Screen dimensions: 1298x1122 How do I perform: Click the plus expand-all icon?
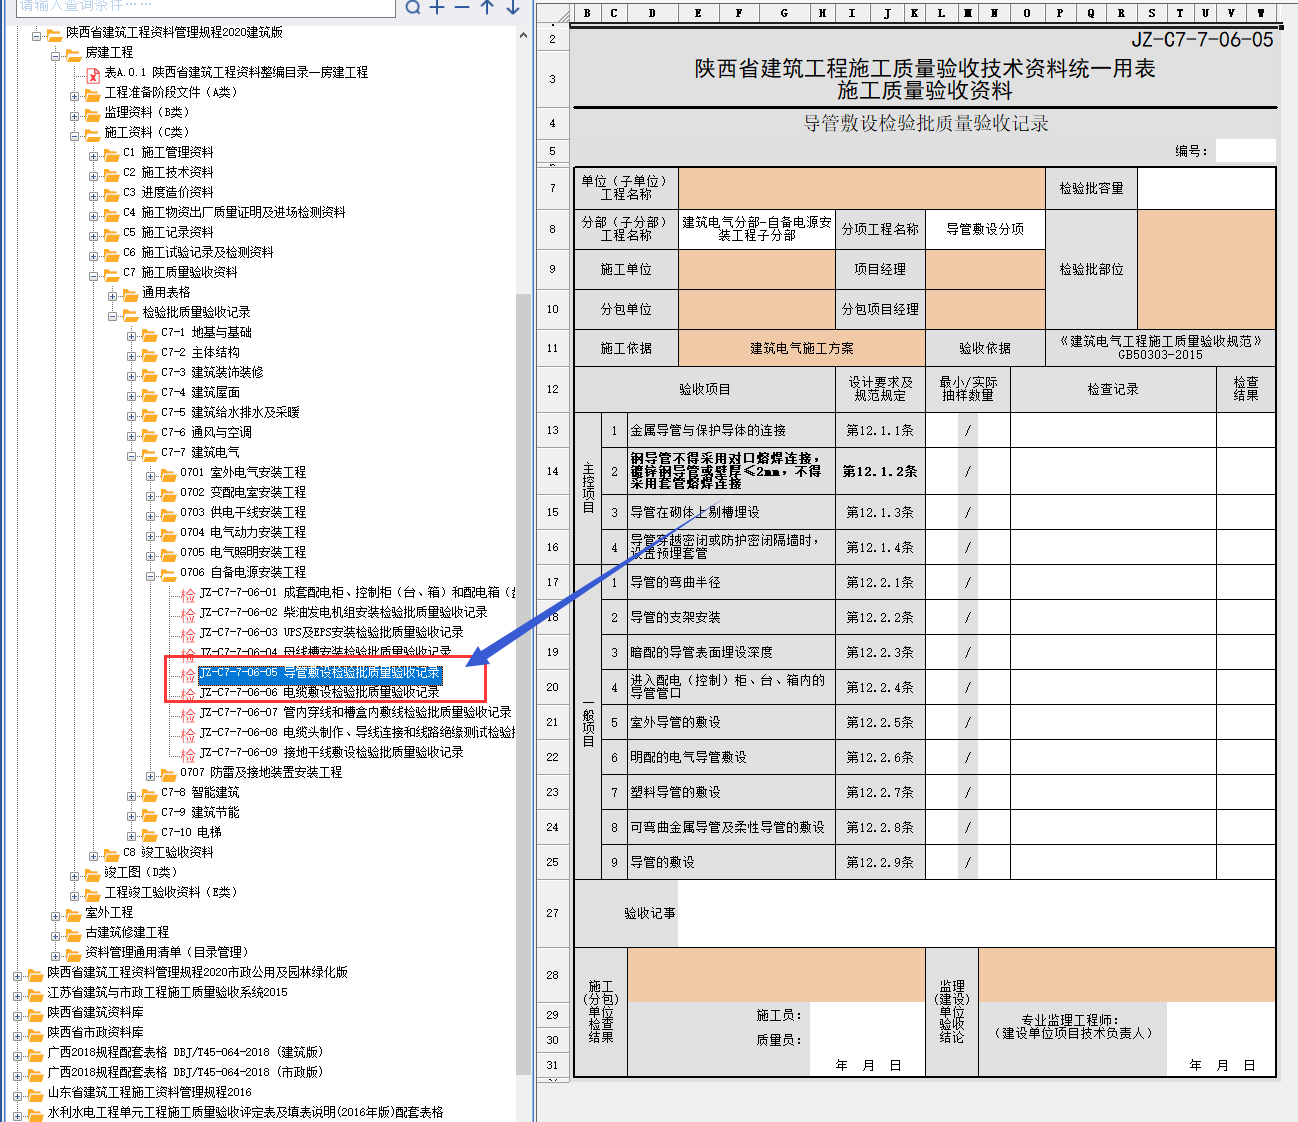click(x=437, y=7)
